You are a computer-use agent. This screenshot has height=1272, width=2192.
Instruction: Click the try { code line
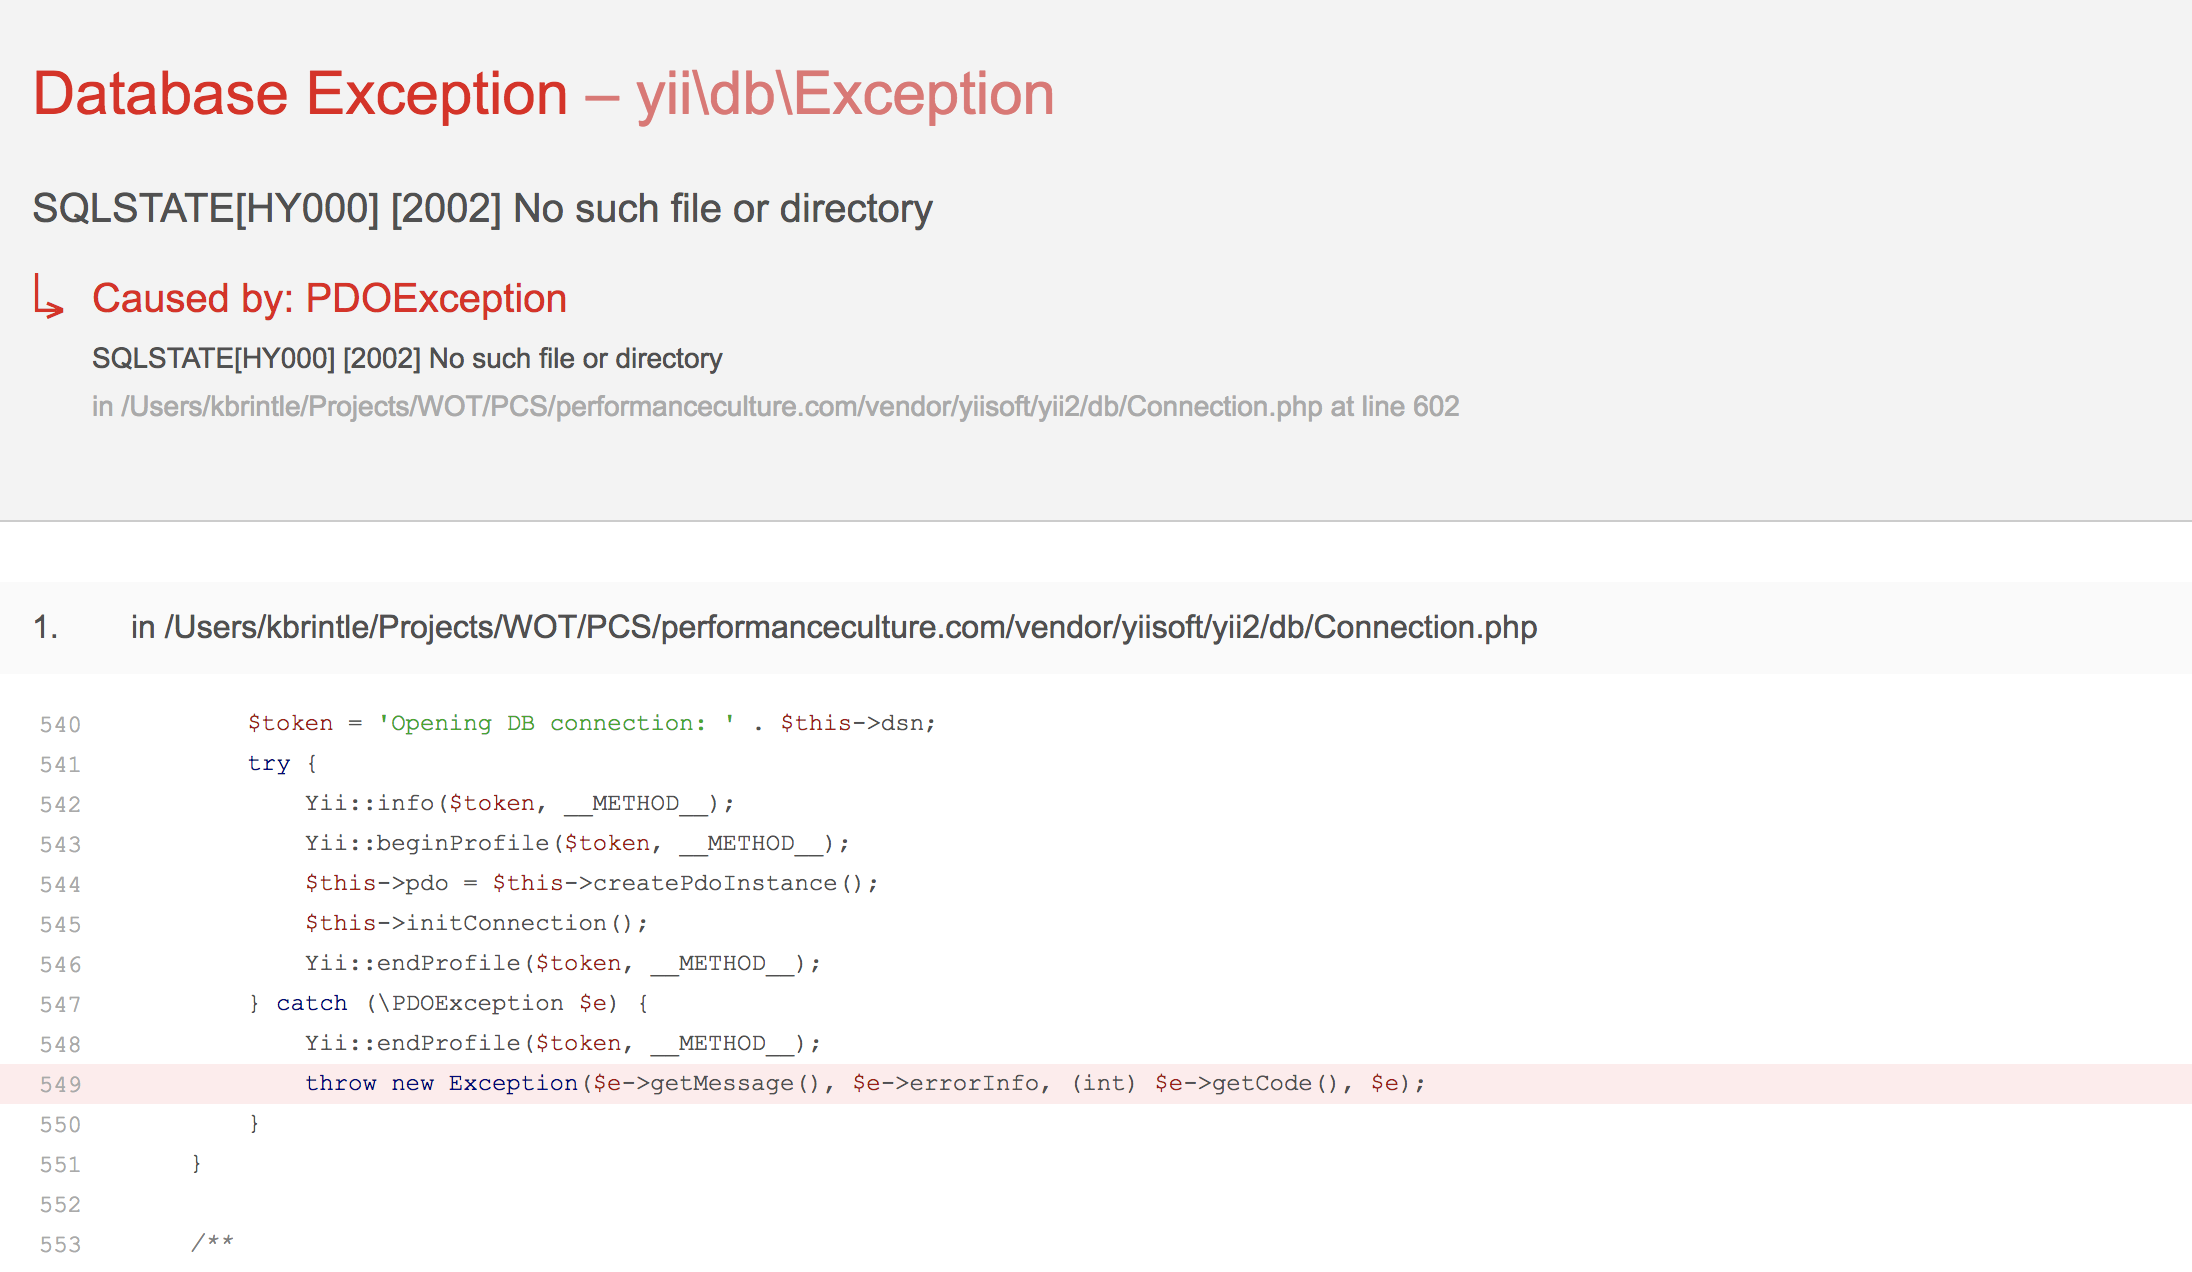click(282, 763)
